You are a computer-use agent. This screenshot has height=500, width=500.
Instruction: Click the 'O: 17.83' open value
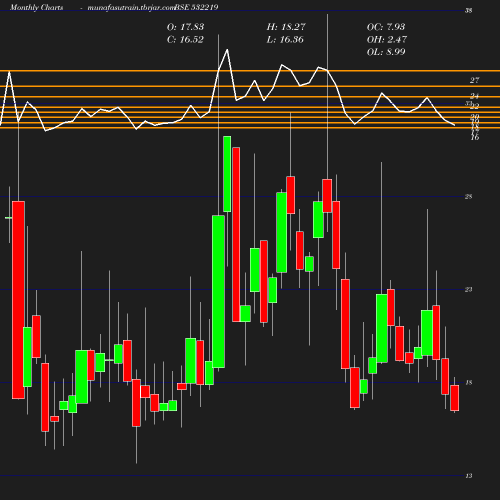tap(185, 27)
